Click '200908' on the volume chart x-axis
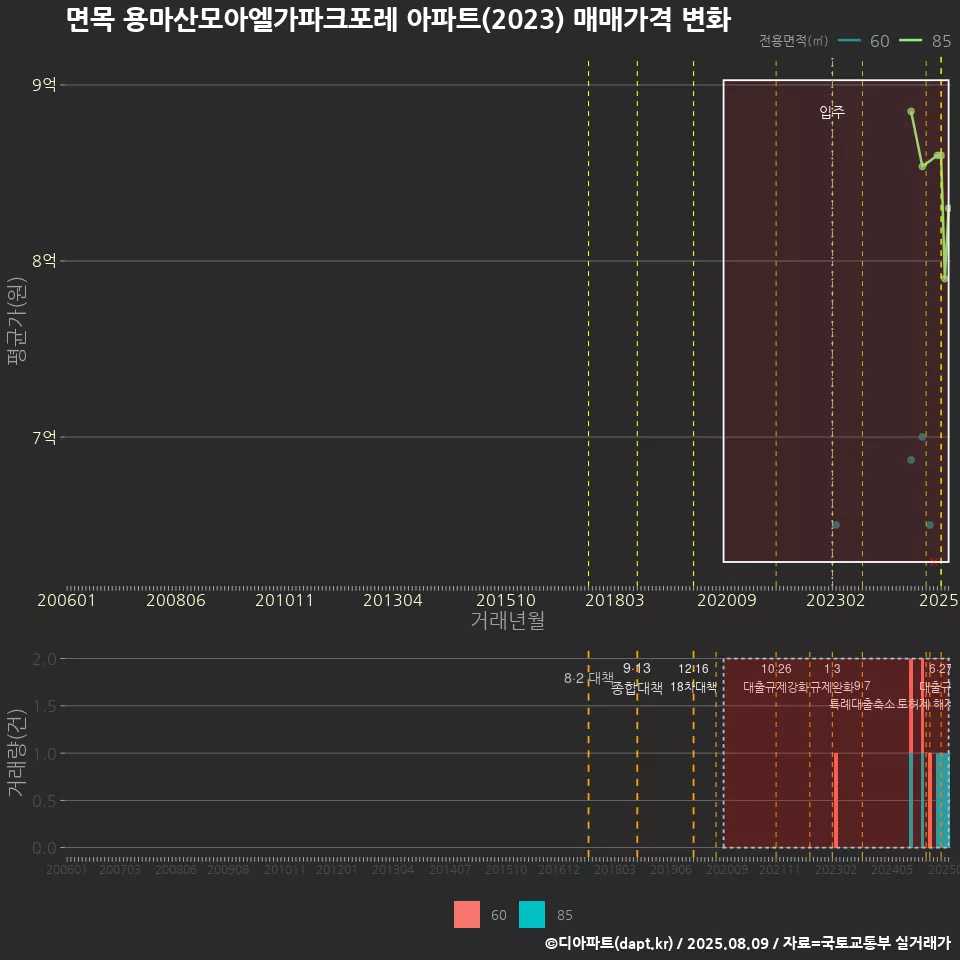Viewport: 960px width, 960px height. (x=228, y=869)
